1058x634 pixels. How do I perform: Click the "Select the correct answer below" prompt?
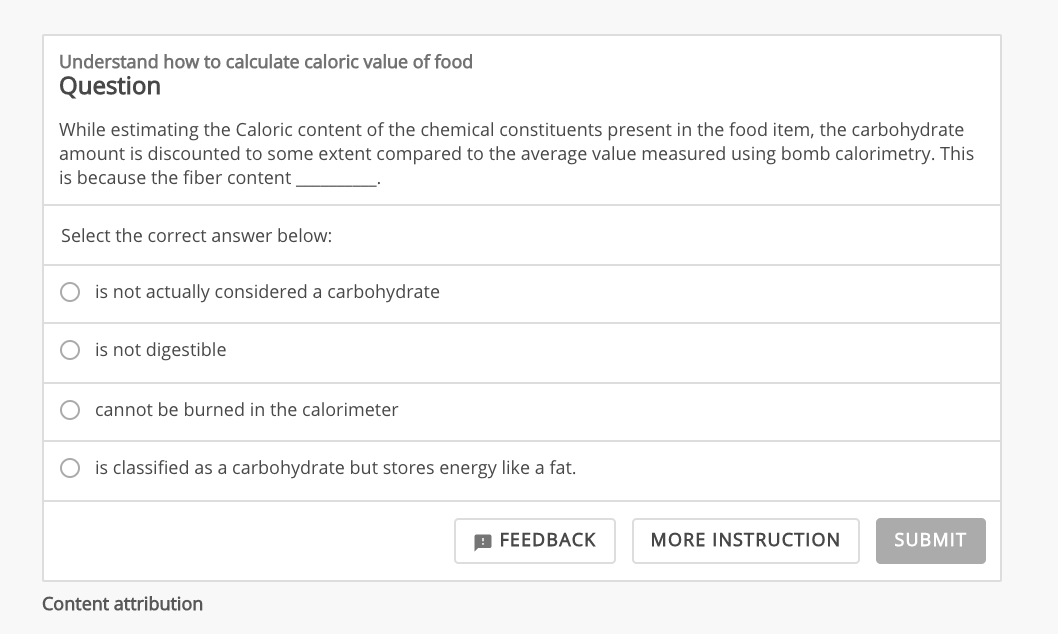click(196, 235)
